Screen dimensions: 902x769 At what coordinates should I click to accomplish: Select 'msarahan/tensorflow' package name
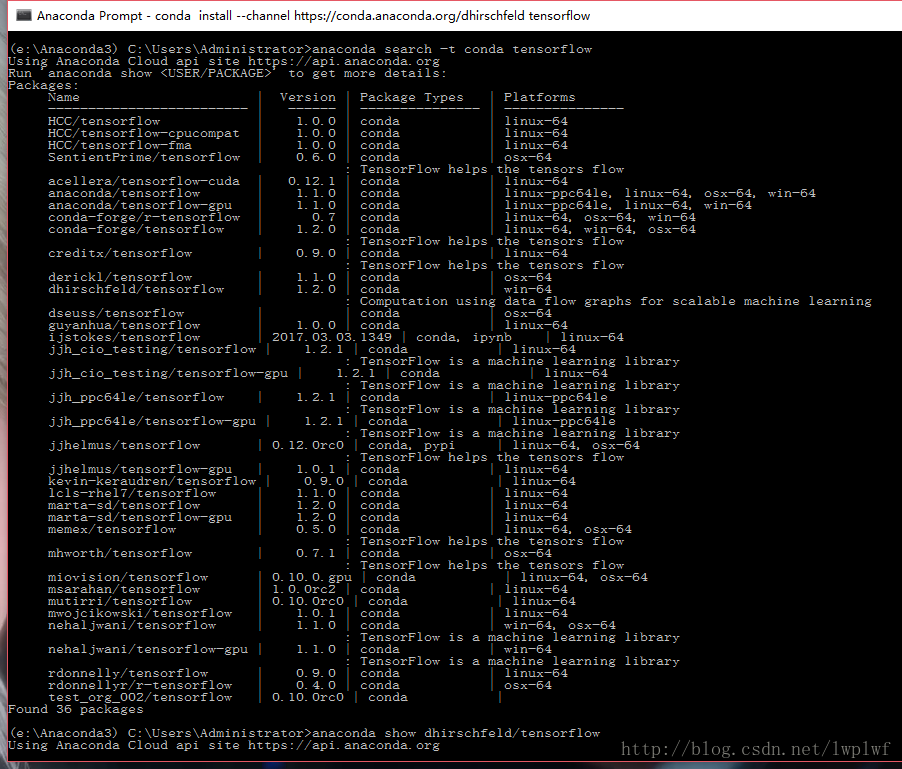(x=124, y=590)
